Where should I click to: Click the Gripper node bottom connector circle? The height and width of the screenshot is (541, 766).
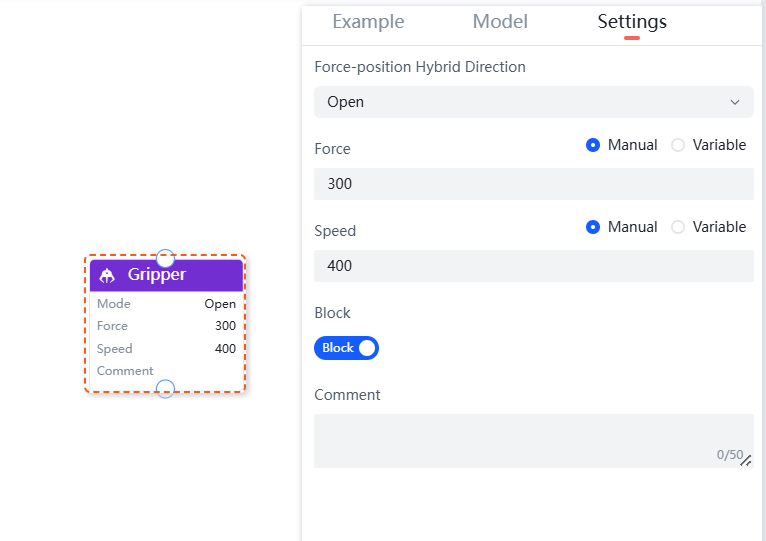point(166,389)
